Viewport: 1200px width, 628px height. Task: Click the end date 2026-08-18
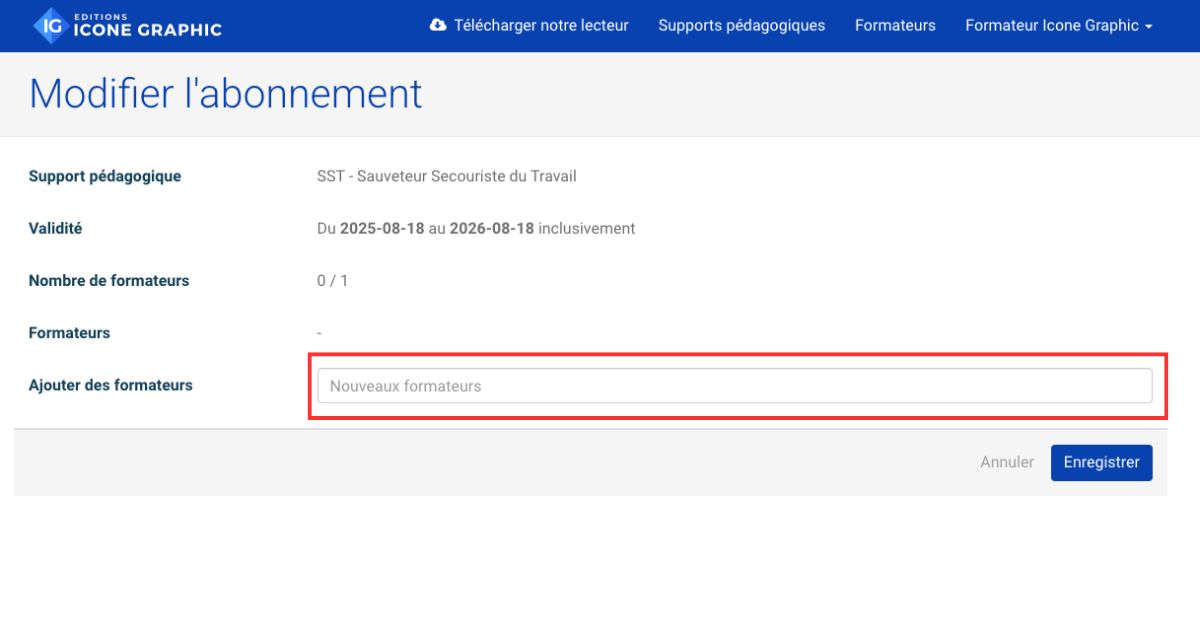(491, 228)
